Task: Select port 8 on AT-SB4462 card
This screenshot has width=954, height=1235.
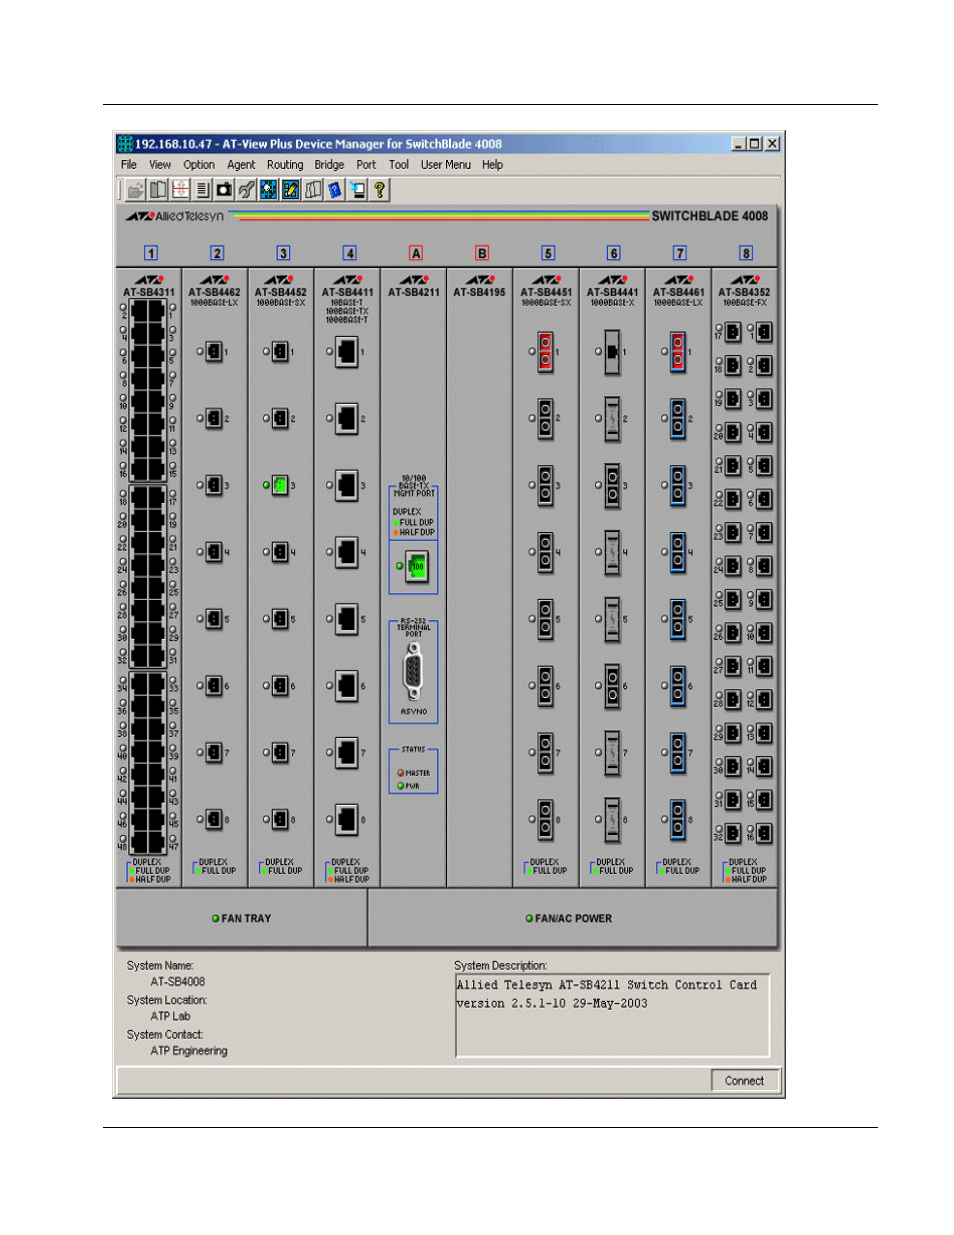Action: pyautogui.click(x=214, y=820)
